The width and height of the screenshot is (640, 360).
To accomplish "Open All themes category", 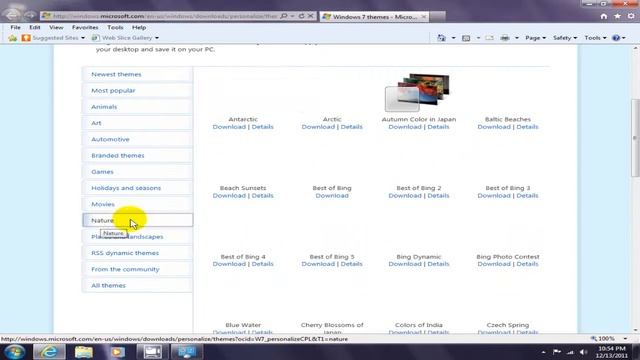I will pyautogui.click(x=137, y=286).
